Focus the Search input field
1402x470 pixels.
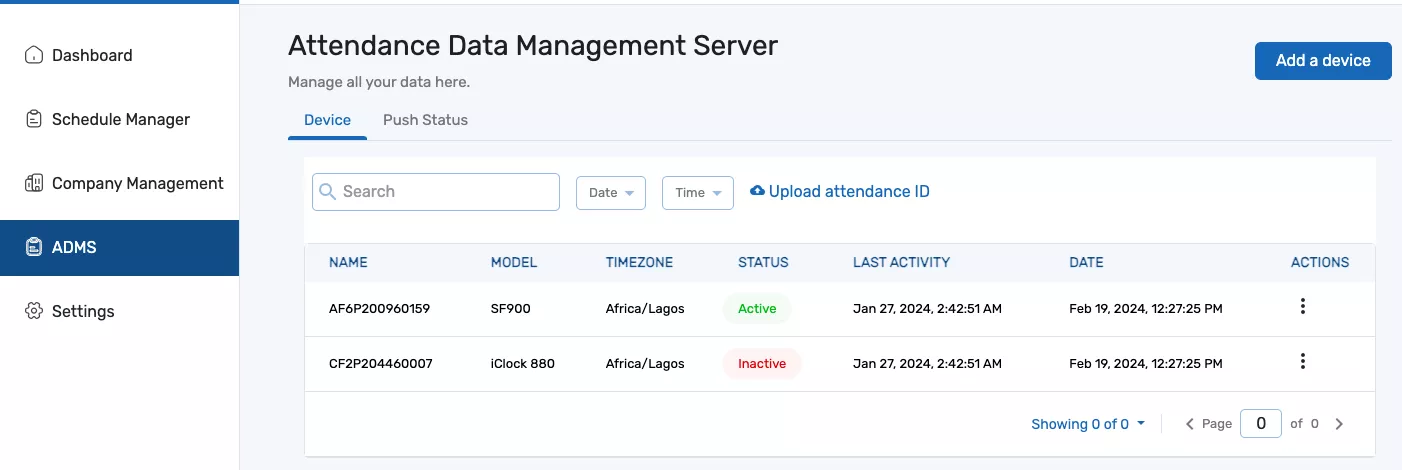(436, 191)
